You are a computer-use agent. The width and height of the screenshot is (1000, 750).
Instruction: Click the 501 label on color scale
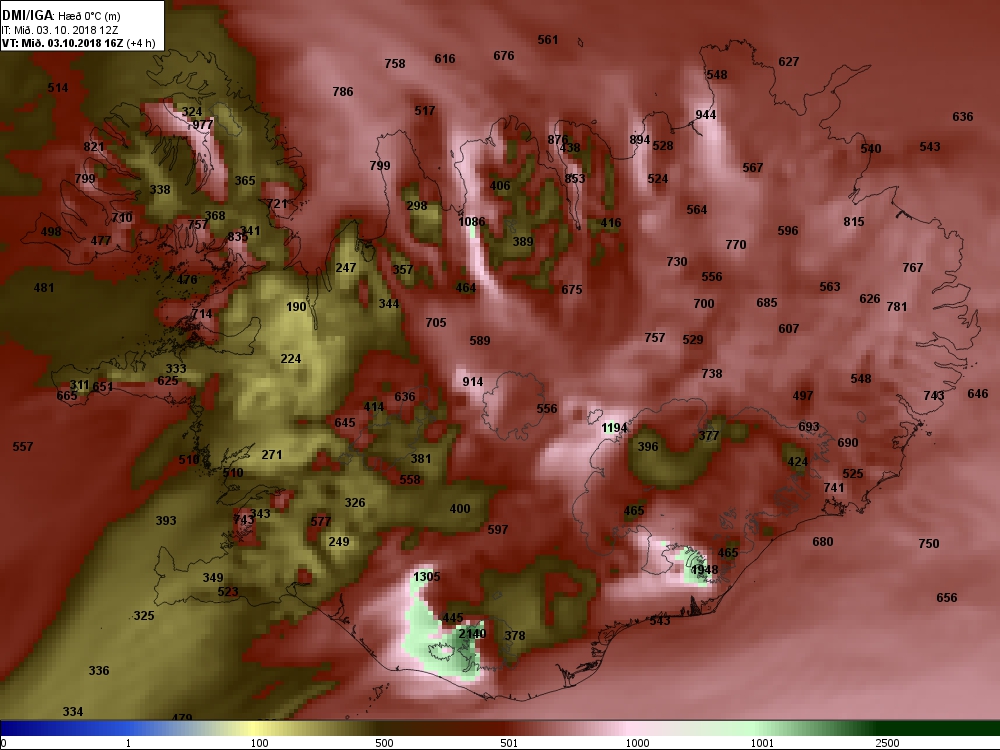click(x=509, y=743)
